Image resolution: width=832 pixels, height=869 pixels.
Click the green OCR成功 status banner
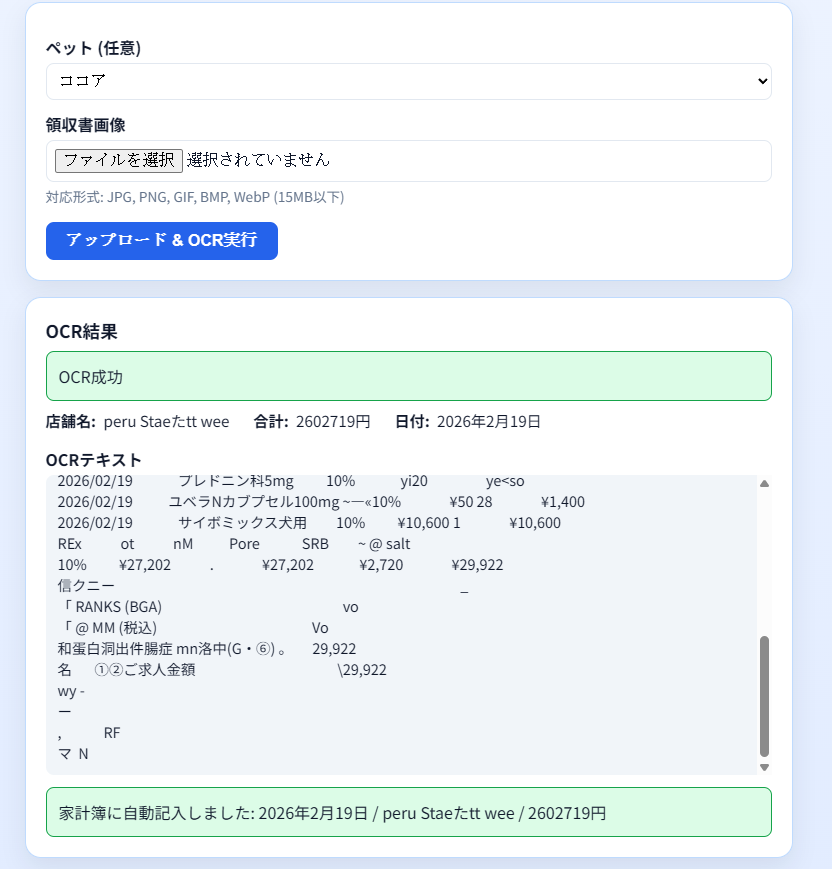pos(409,376)
